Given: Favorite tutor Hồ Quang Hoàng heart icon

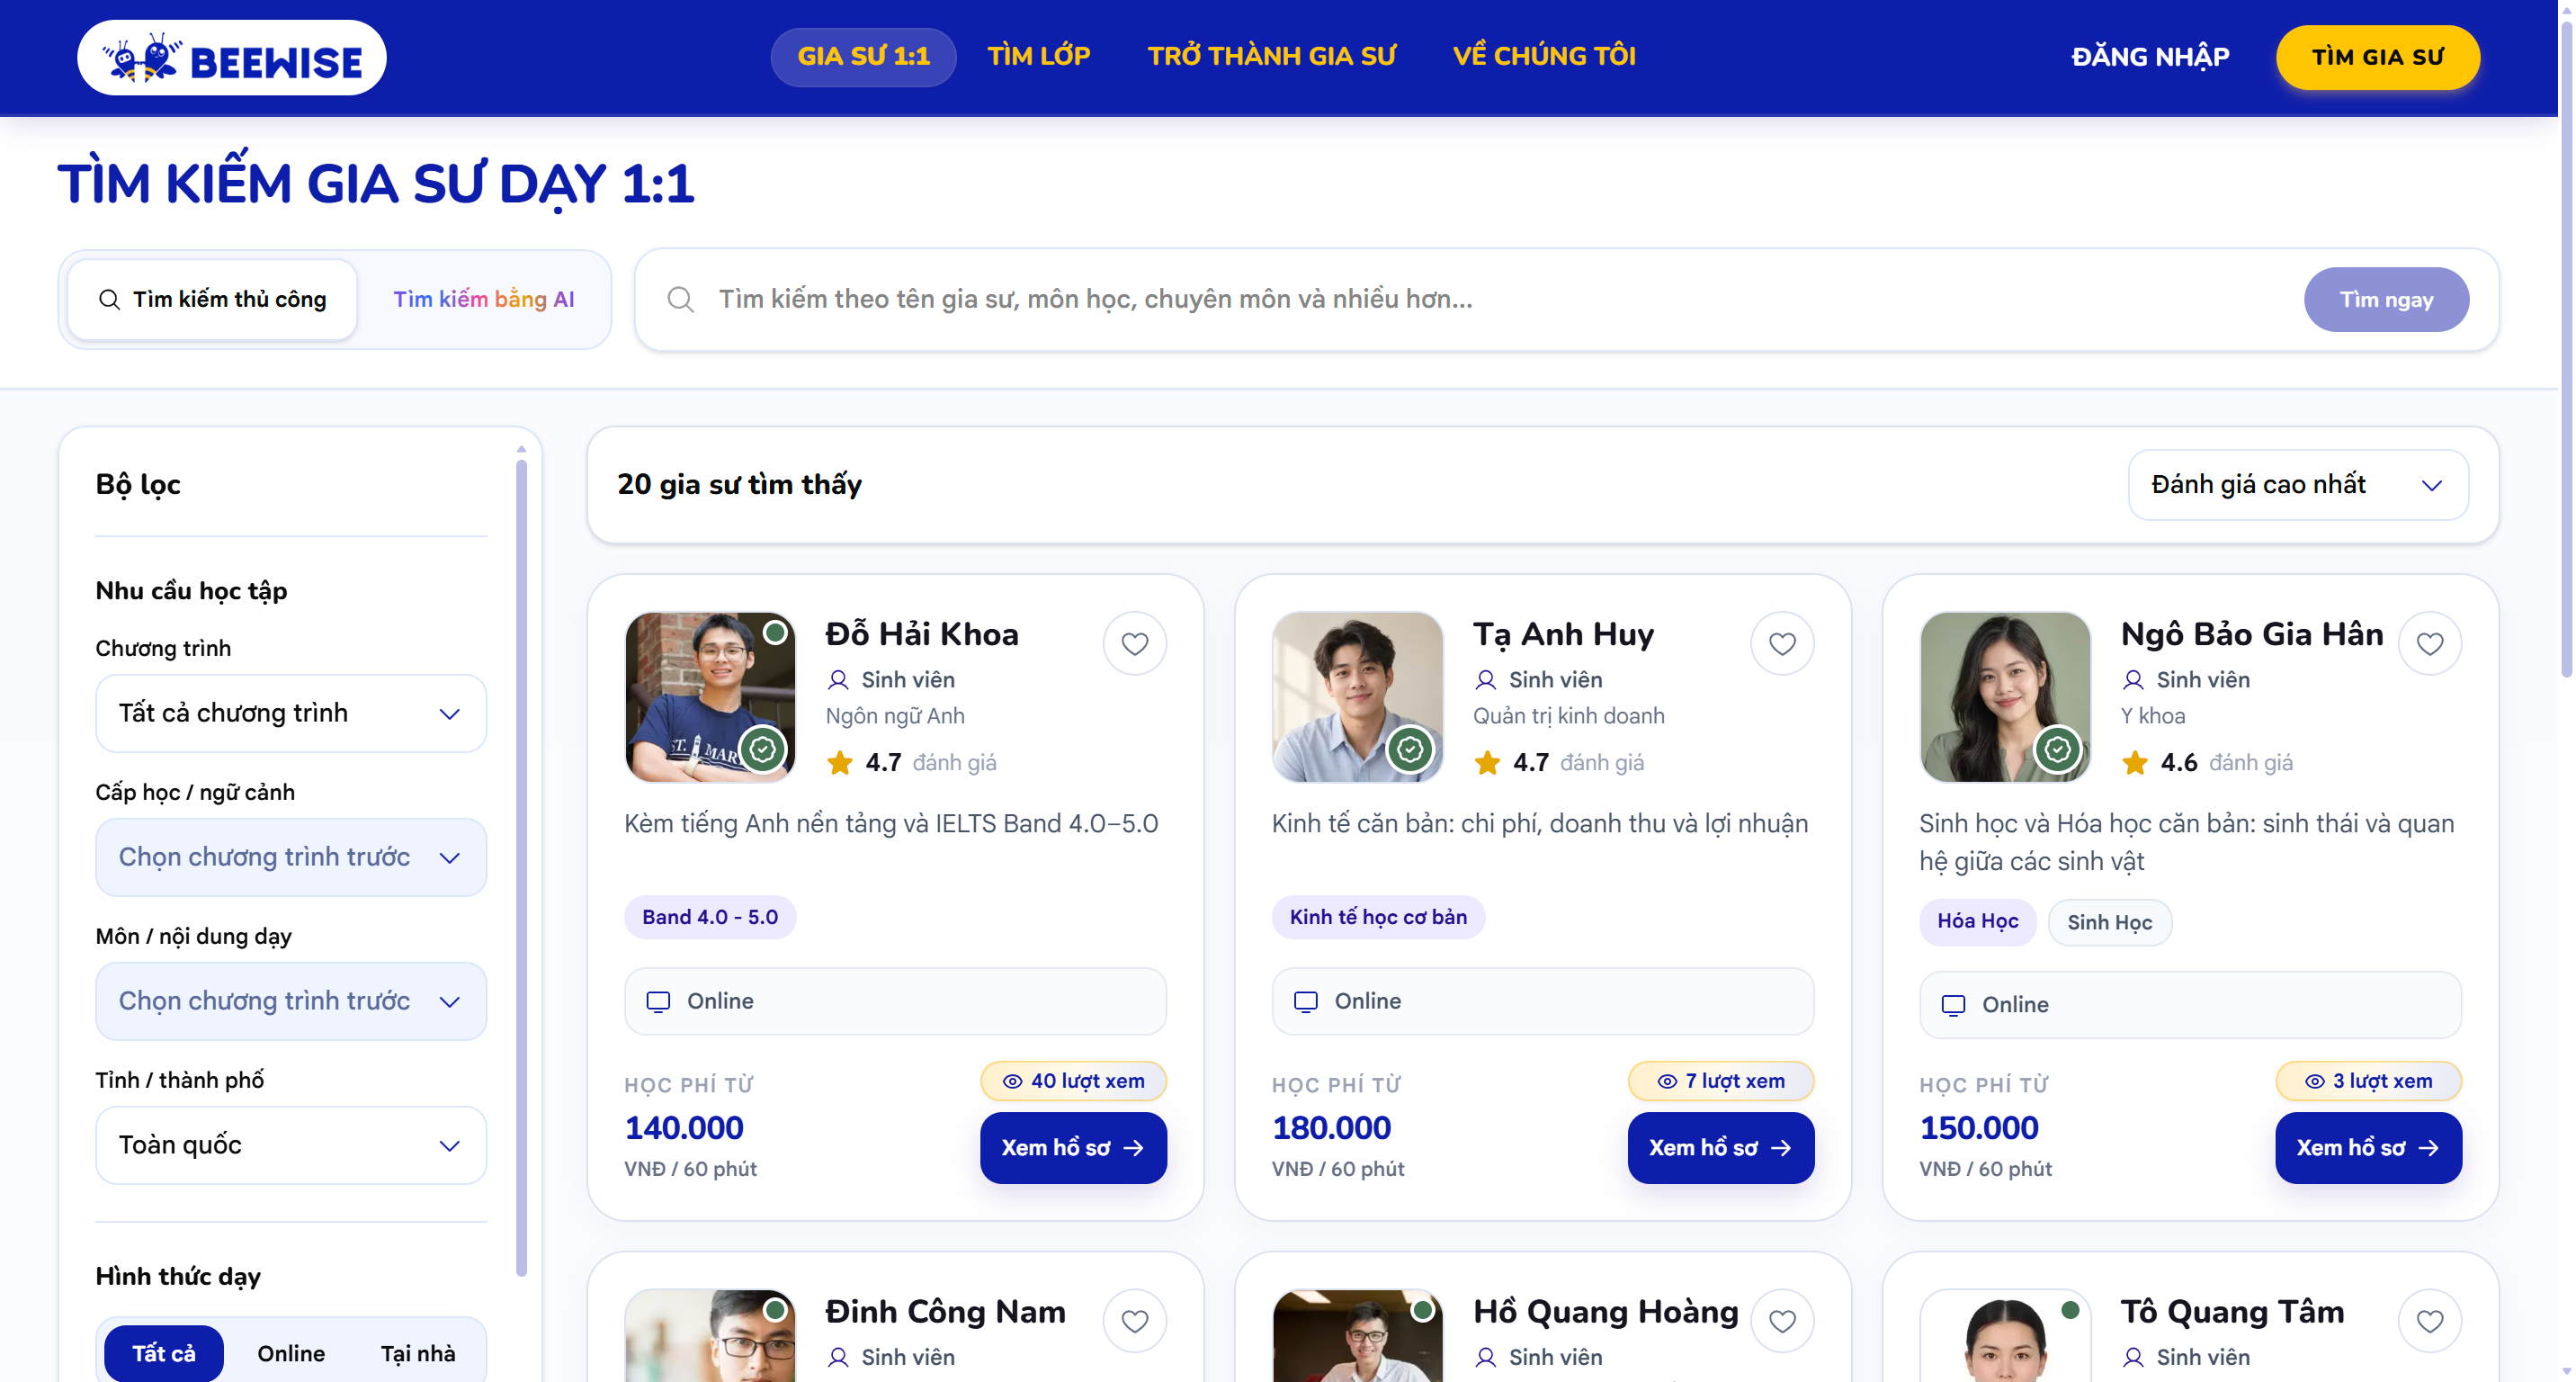Looking at the screenshot, I should 1781,1321.
